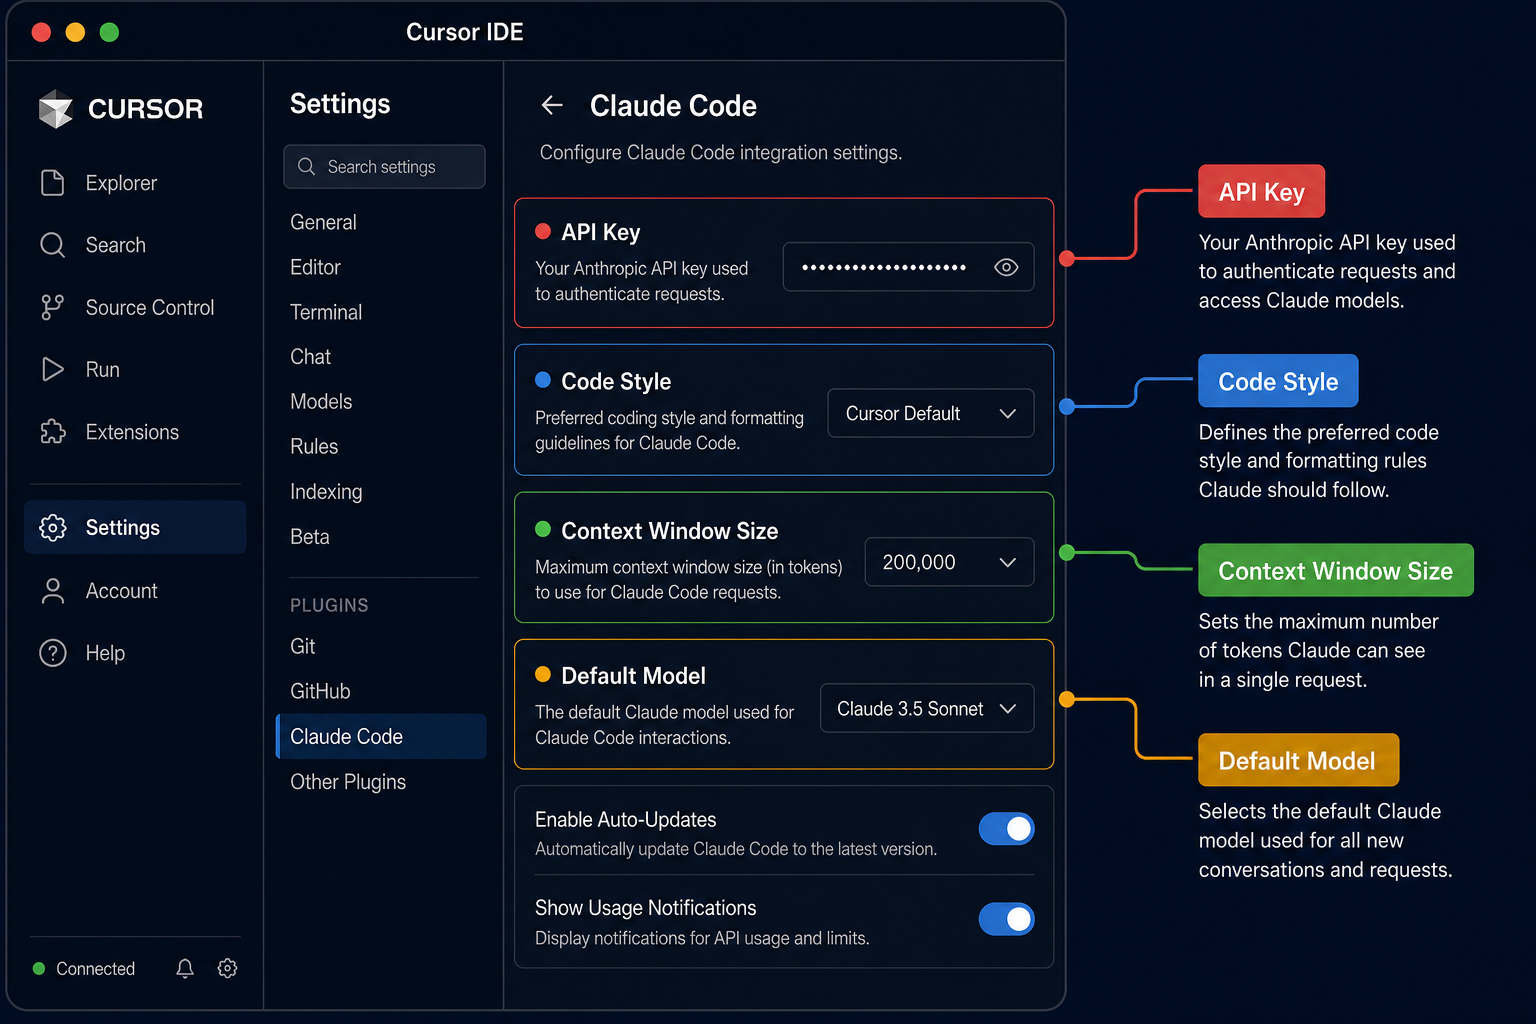1536x1024 pixels.
Task: Click the Help question mark icon
Action: pos(52,653)
